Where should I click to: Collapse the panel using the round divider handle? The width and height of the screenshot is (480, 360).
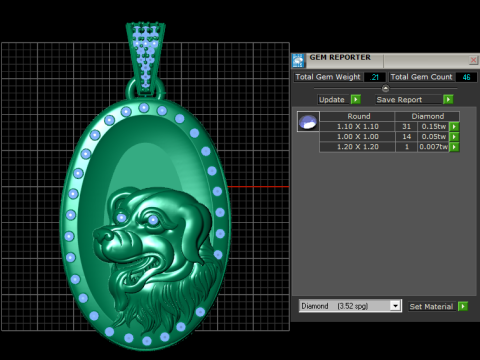coord(385,88)
